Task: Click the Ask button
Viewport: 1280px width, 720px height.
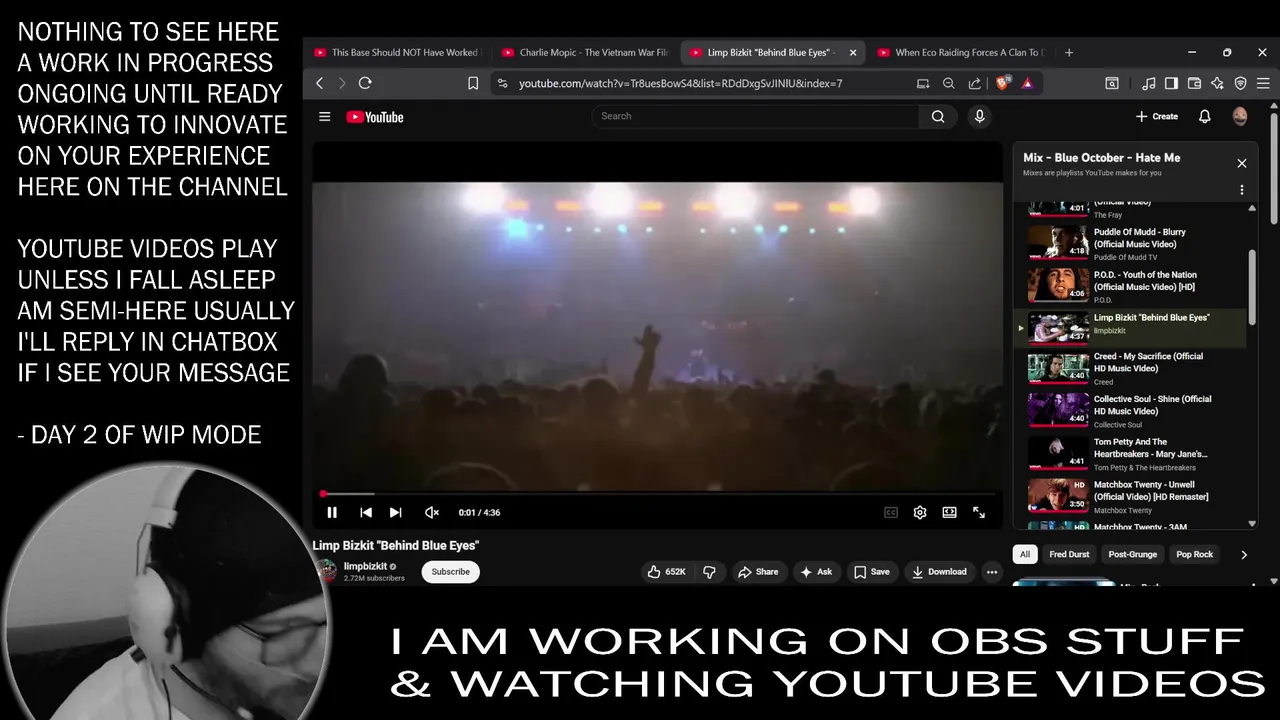Action: point(816,572)
